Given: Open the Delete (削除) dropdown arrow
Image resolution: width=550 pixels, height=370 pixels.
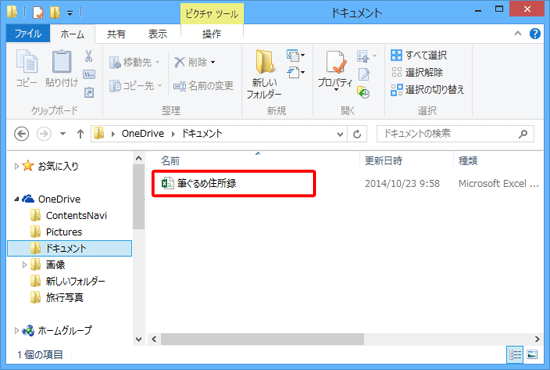Looking at the screenshot, I should tap(213, 62).
